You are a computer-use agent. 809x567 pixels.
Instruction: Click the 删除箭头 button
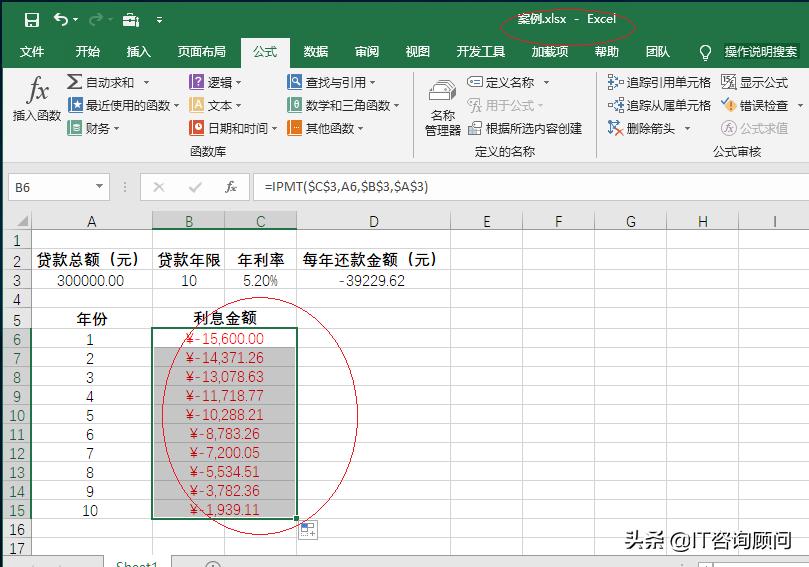(x=641, y=128)
